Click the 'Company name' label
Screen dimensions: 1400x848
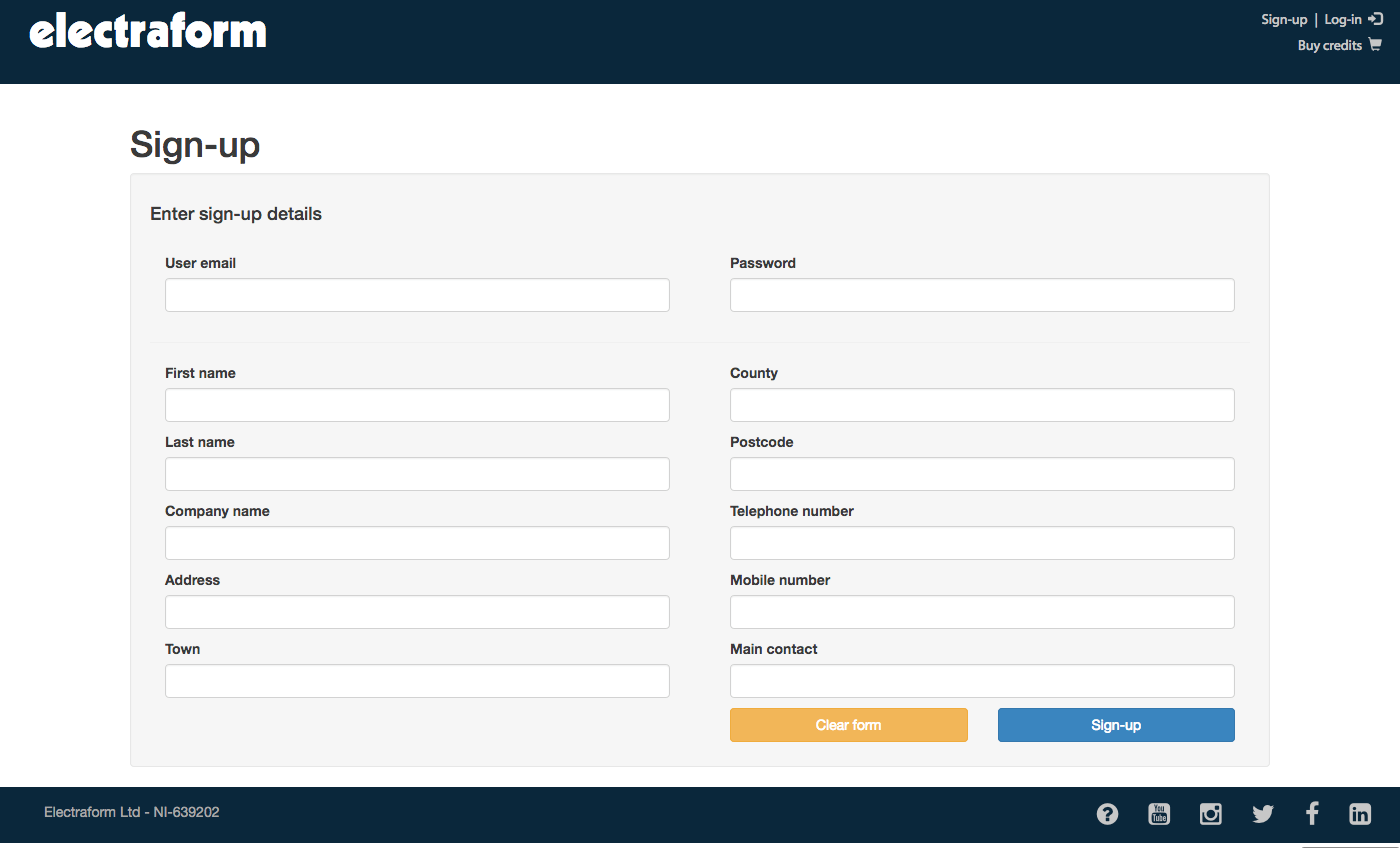click(217, 511)
